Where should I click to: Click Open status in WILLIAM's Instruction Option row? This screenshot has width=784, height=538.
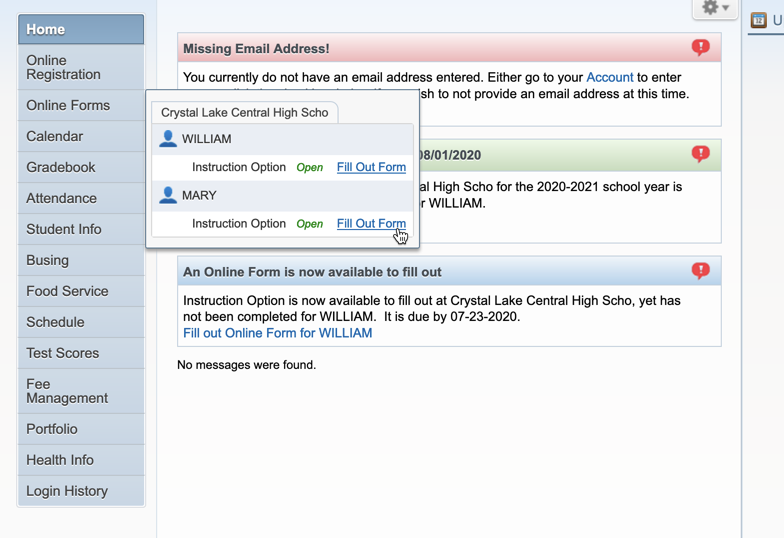point(310,168)
